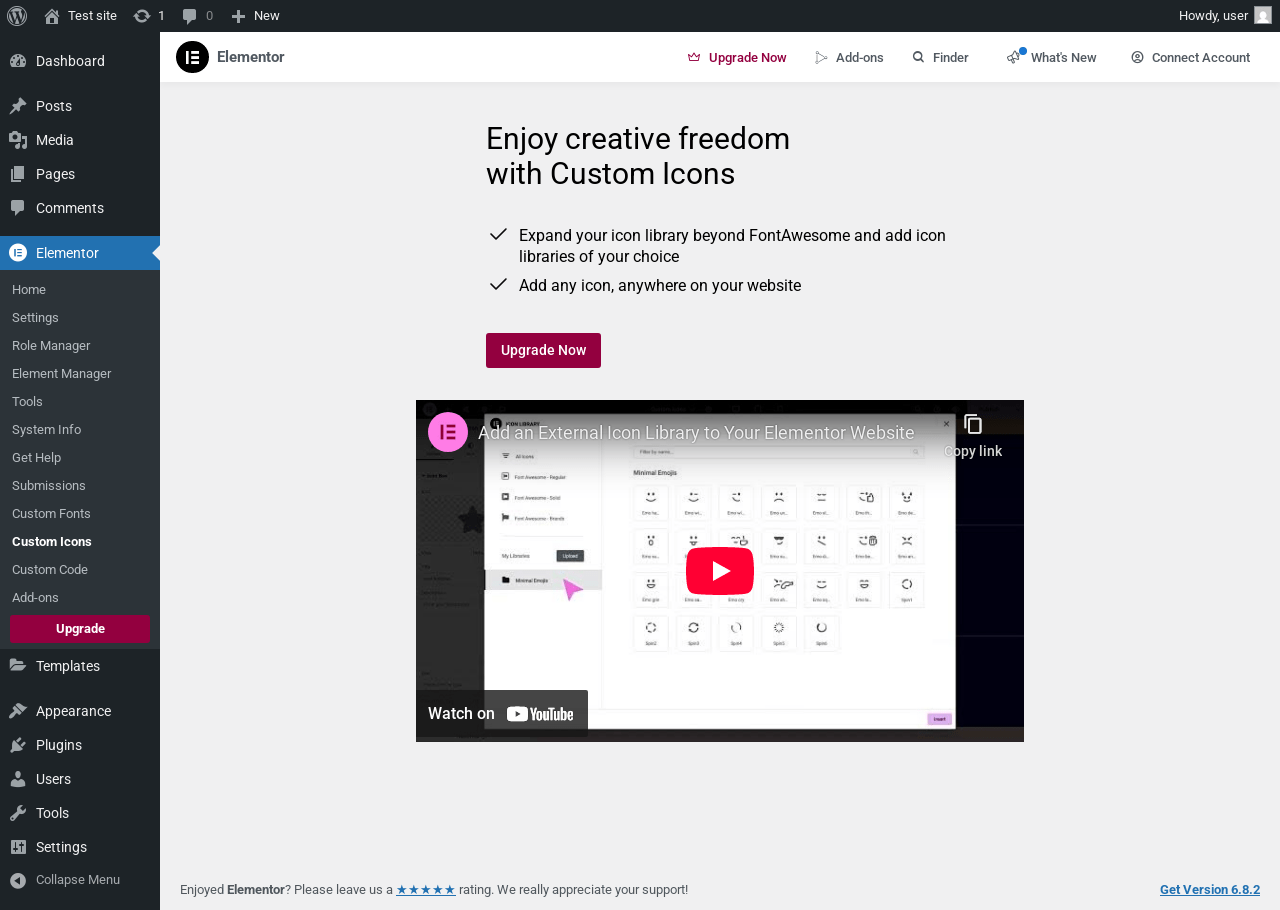
Task: Open the comments bubble in admin bar
Action: (x=190, y=16)
